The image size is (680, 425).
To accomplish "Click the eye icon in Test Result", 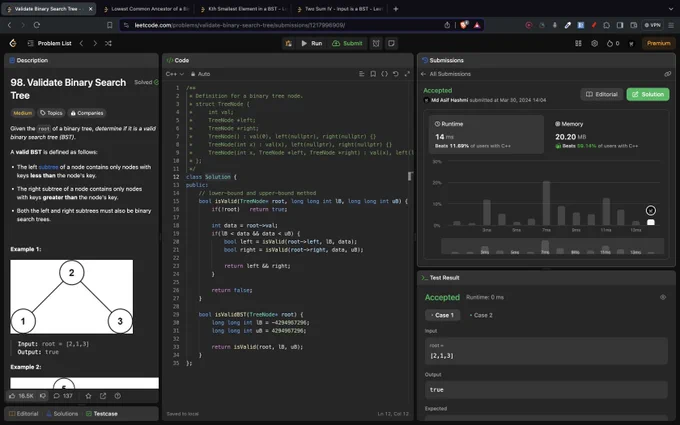I will tap(663, 297).
